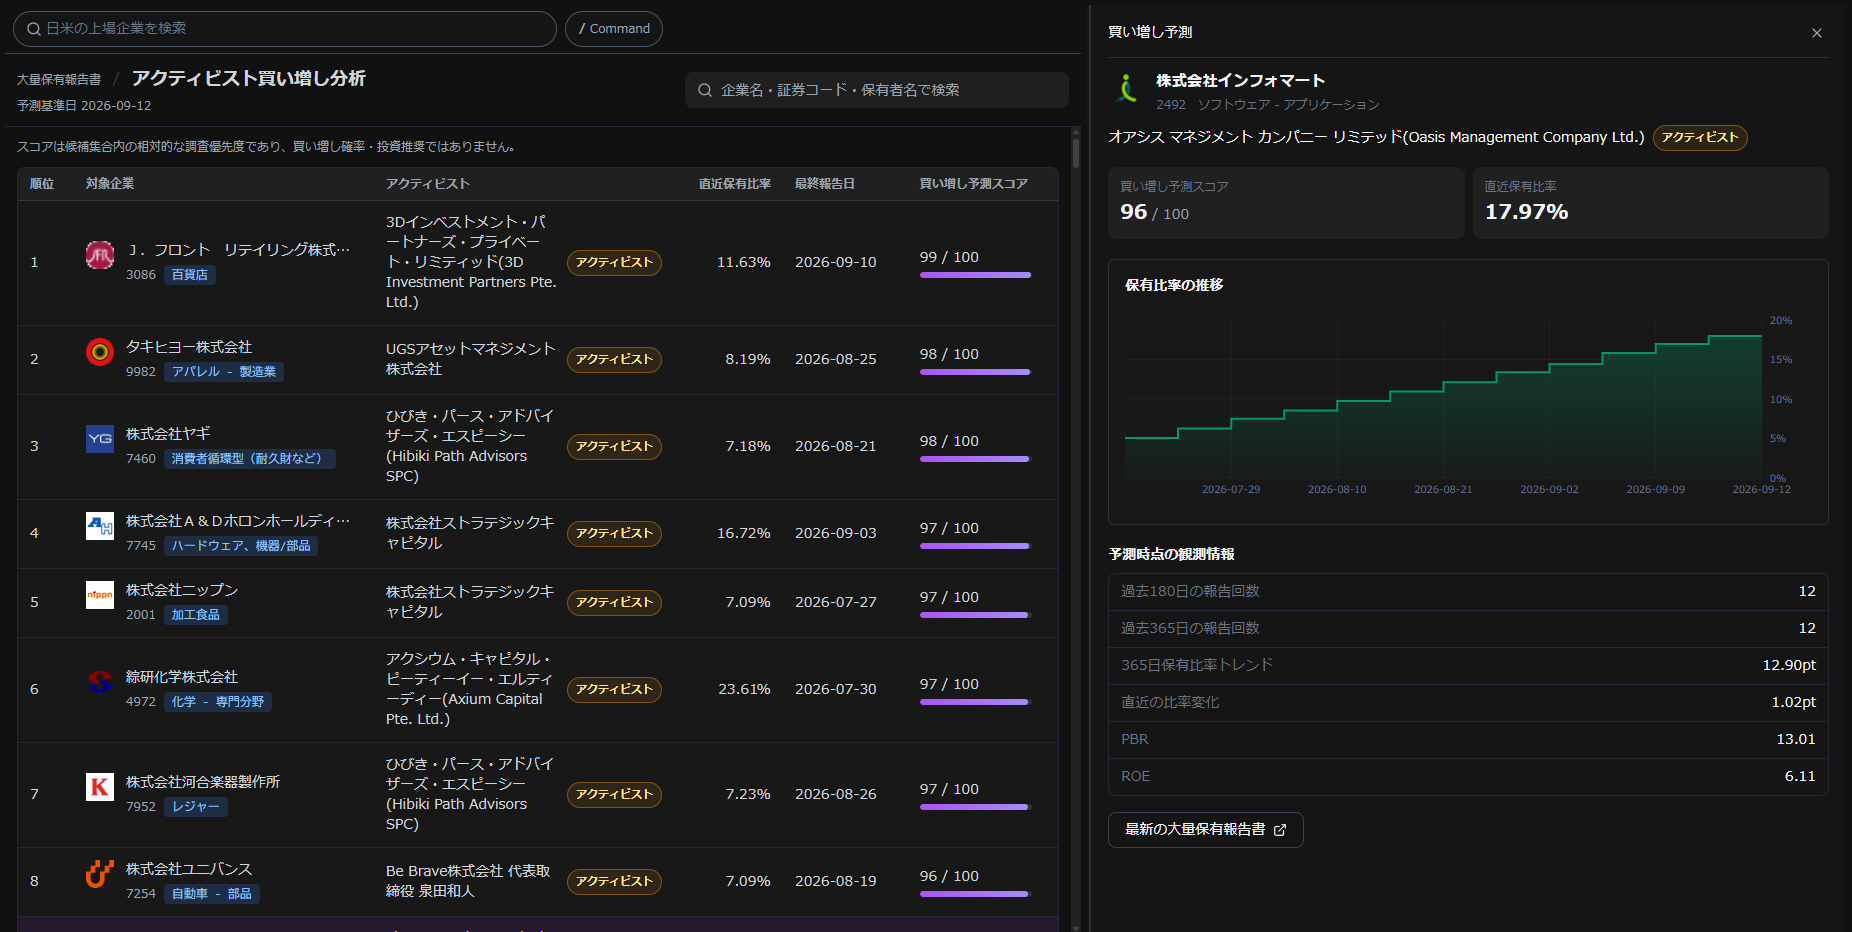This screenshot has width=1852, height=932.
Task: Click the 百貨店 industry tag
Action: coord(190,275)
